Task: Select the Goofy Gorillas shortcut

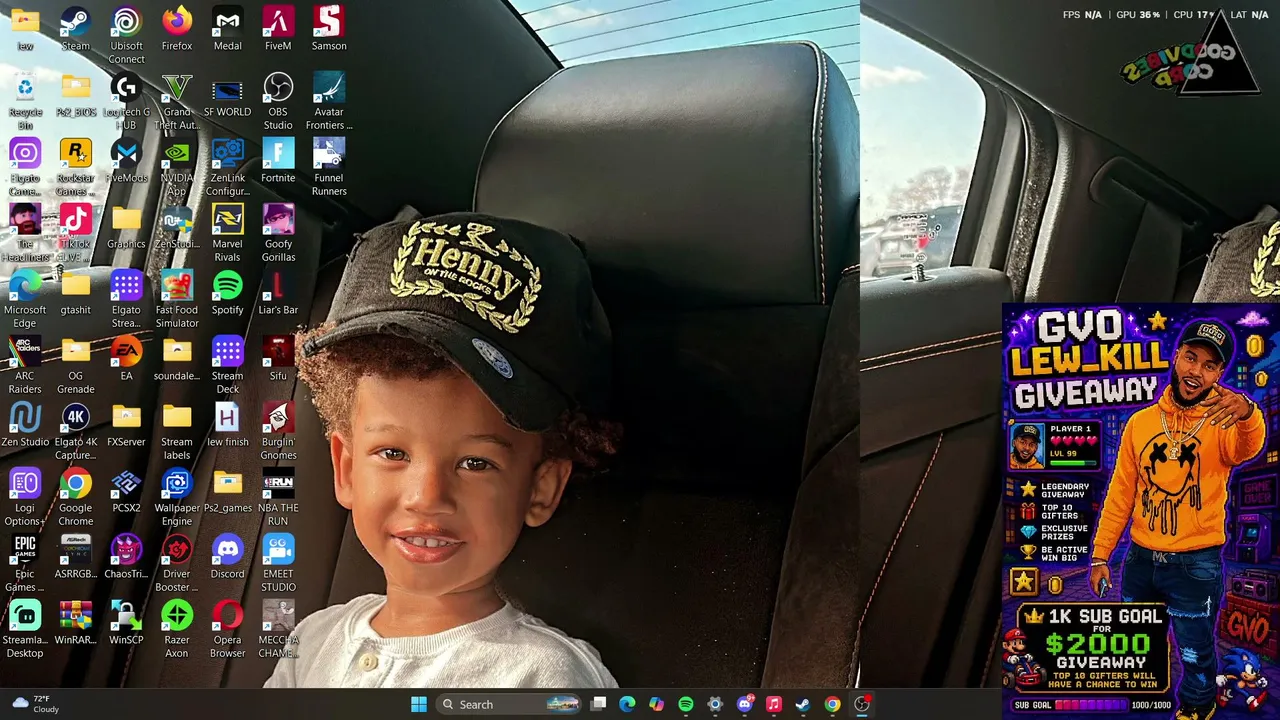Action: coord(278,234)
